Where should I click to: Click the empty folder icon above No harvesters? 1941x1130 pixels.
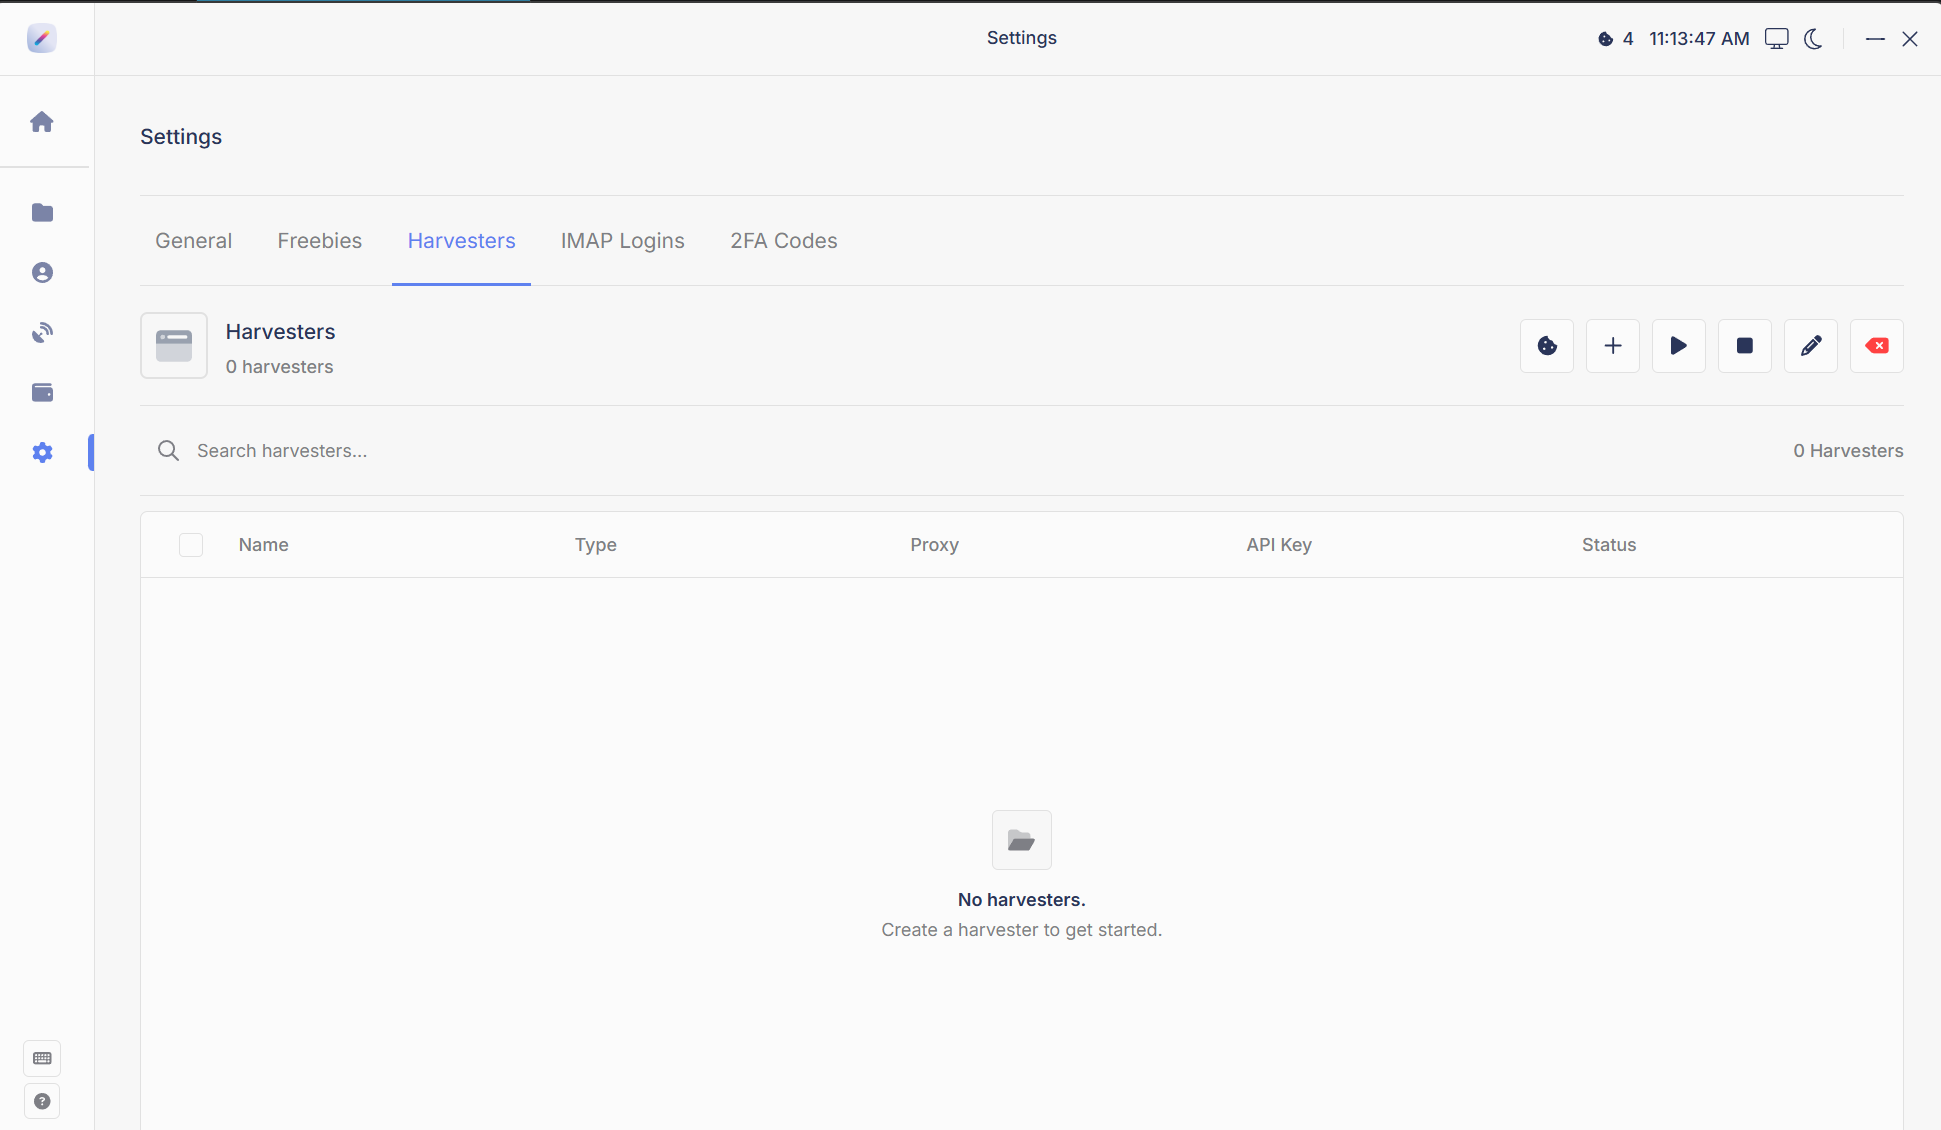(1022, 840)
